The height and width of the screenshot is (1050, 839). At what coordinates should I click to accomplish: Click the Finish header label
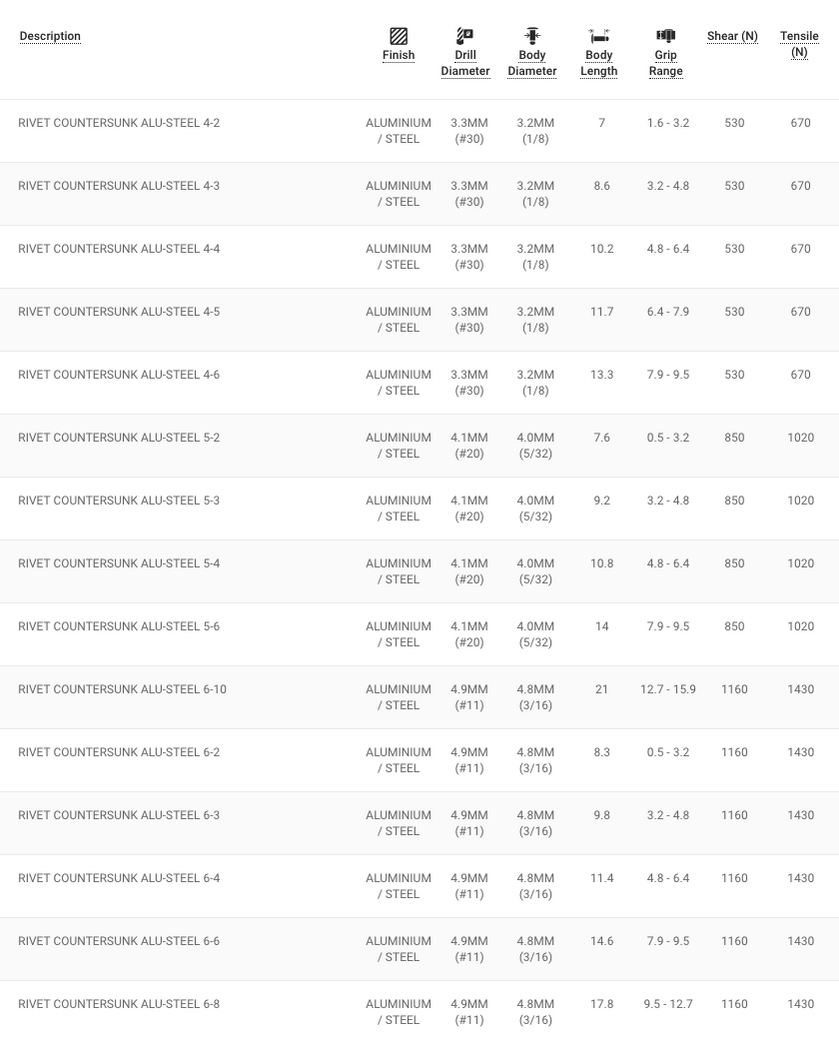[x=398, y=55]
